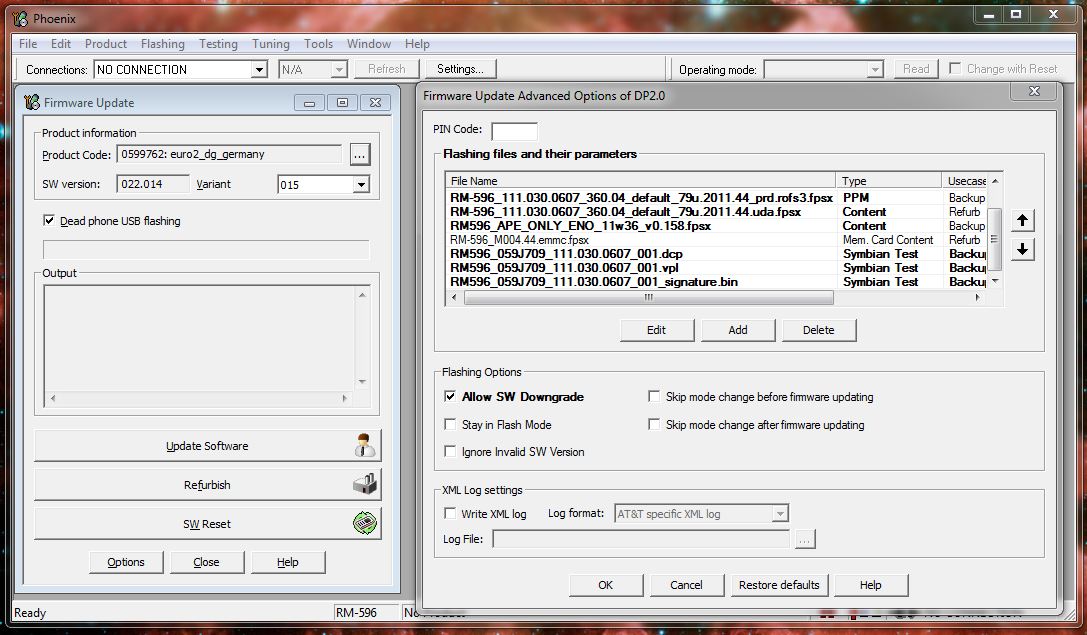Toggle Dead phone USB flashing checkbox
1087x635 pixels.
(x=49, y=220)
